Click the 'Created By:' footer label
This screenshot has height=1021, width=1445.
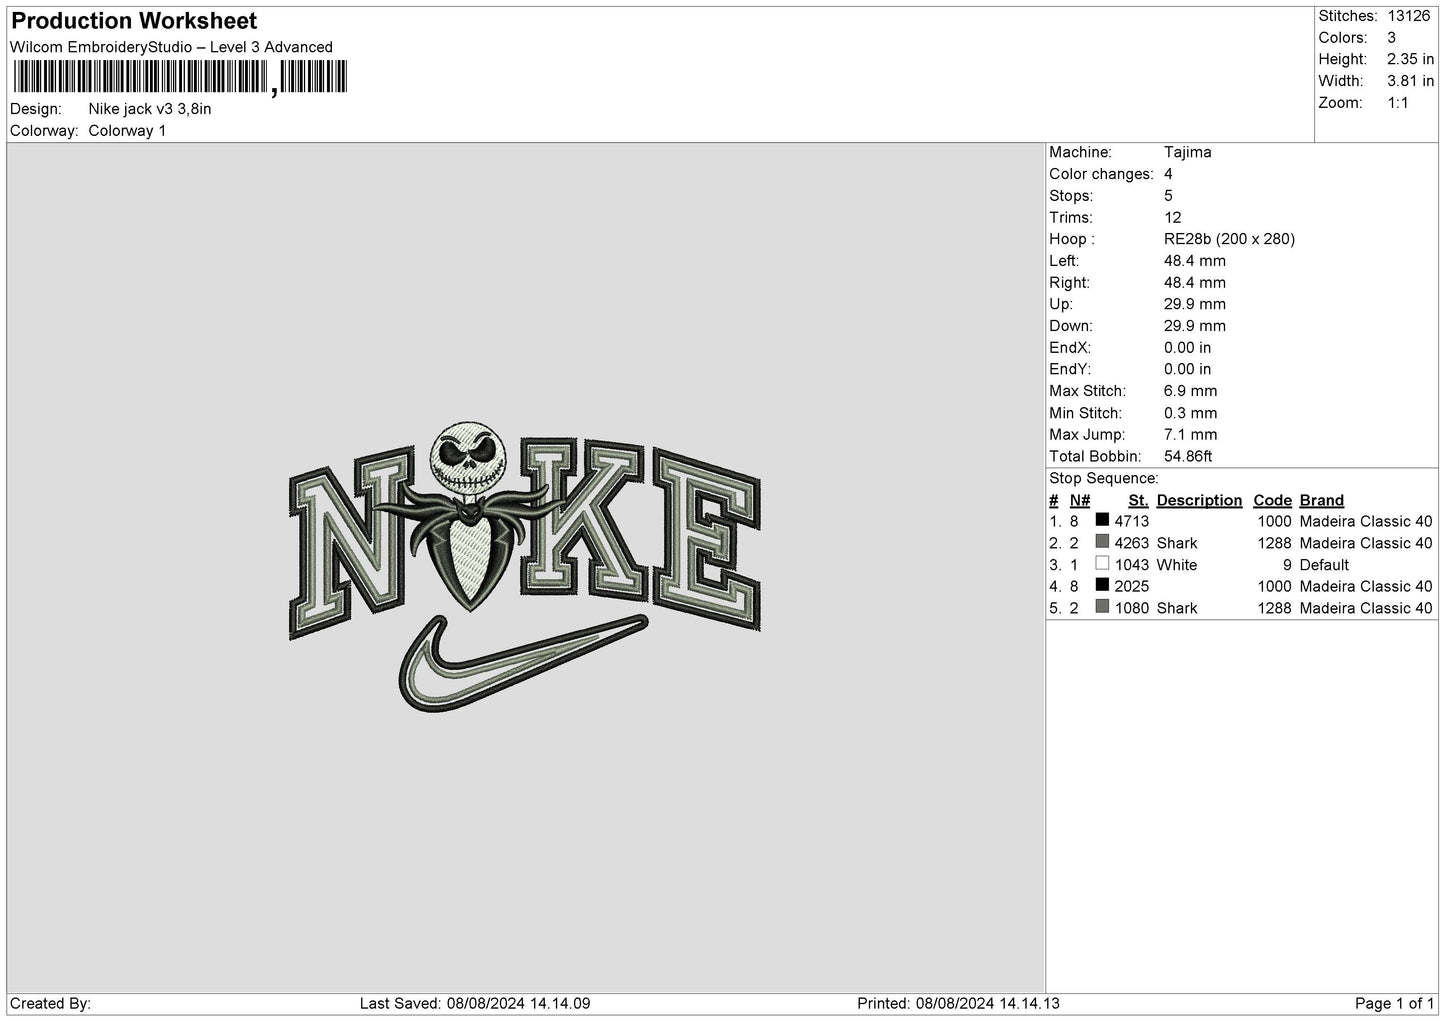point(51,1003)
